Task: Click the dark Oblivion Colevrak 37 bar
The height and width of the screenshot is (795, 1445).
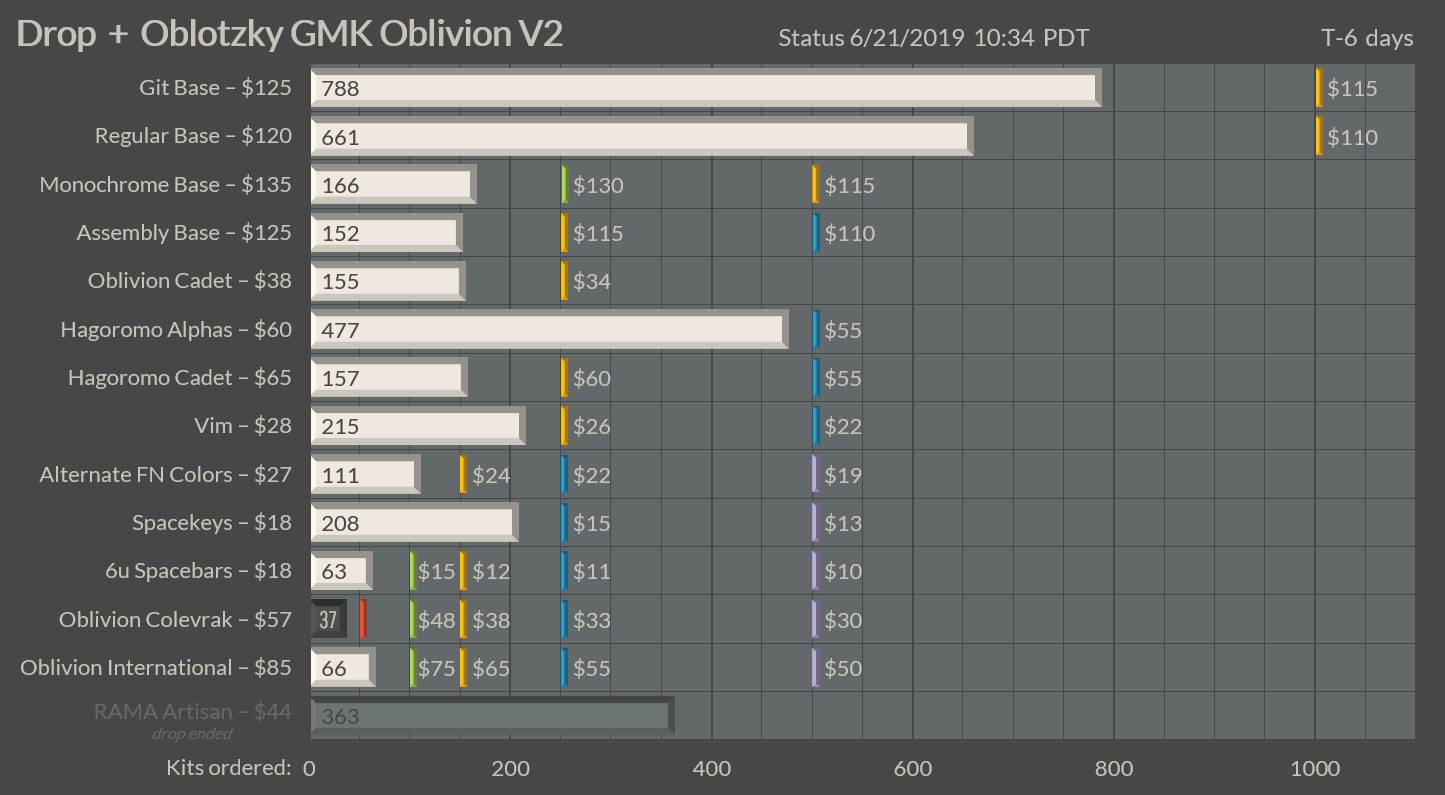Action: 328,619
